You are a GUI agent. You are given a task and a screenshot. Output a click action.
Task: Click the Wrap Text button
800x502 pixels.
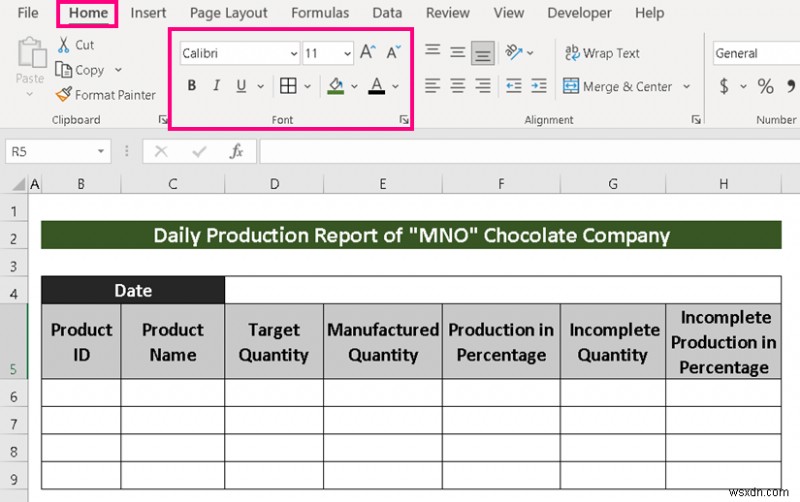602,53
